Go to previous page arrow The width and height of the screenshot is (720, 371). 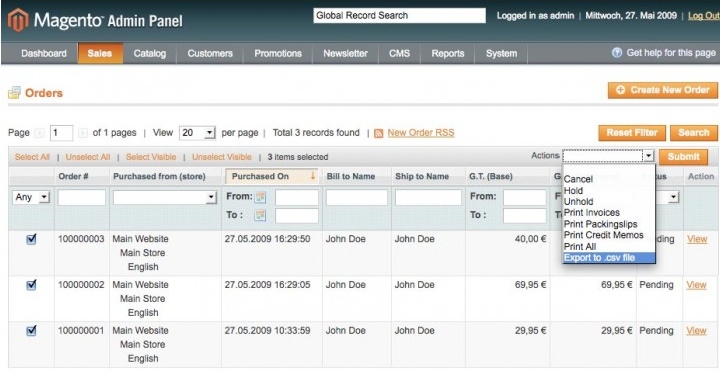[x=40, y=133]
